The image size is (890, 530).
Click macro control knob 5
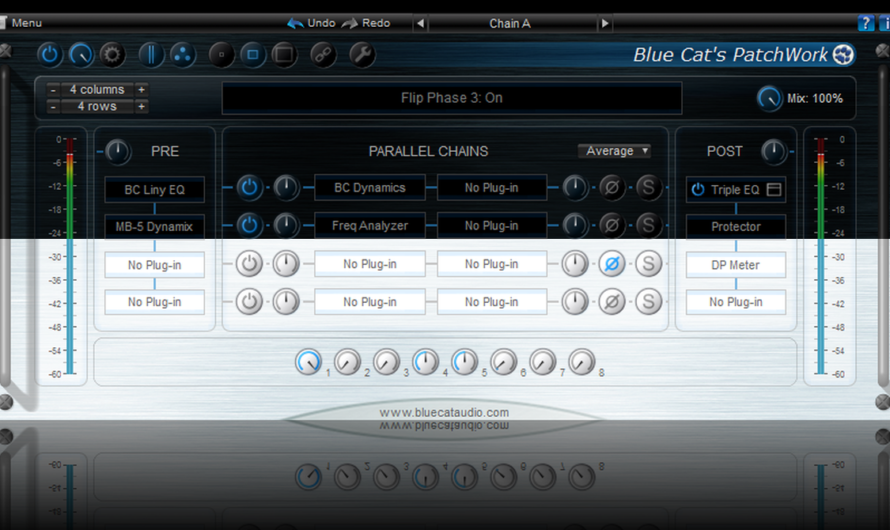tap(465, 362)
